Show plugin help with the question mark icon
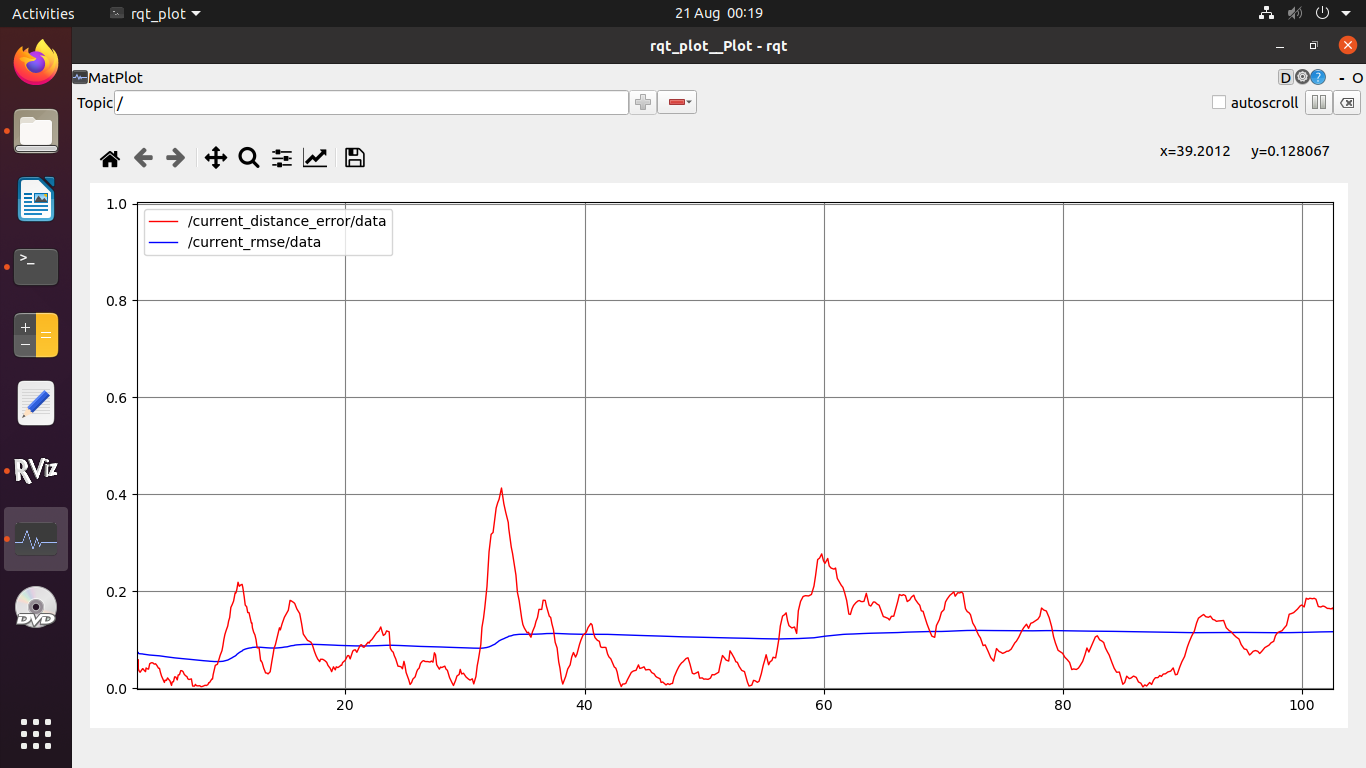The height and width of the screenshot is (768, 1366). [1318, 77]
